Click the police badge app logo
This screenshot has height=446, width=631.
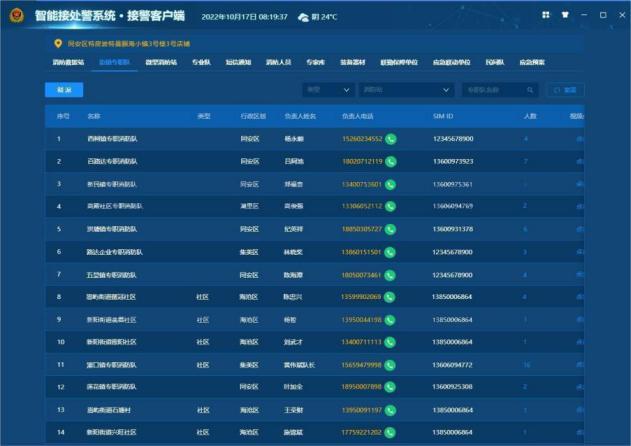pos(16,16)
